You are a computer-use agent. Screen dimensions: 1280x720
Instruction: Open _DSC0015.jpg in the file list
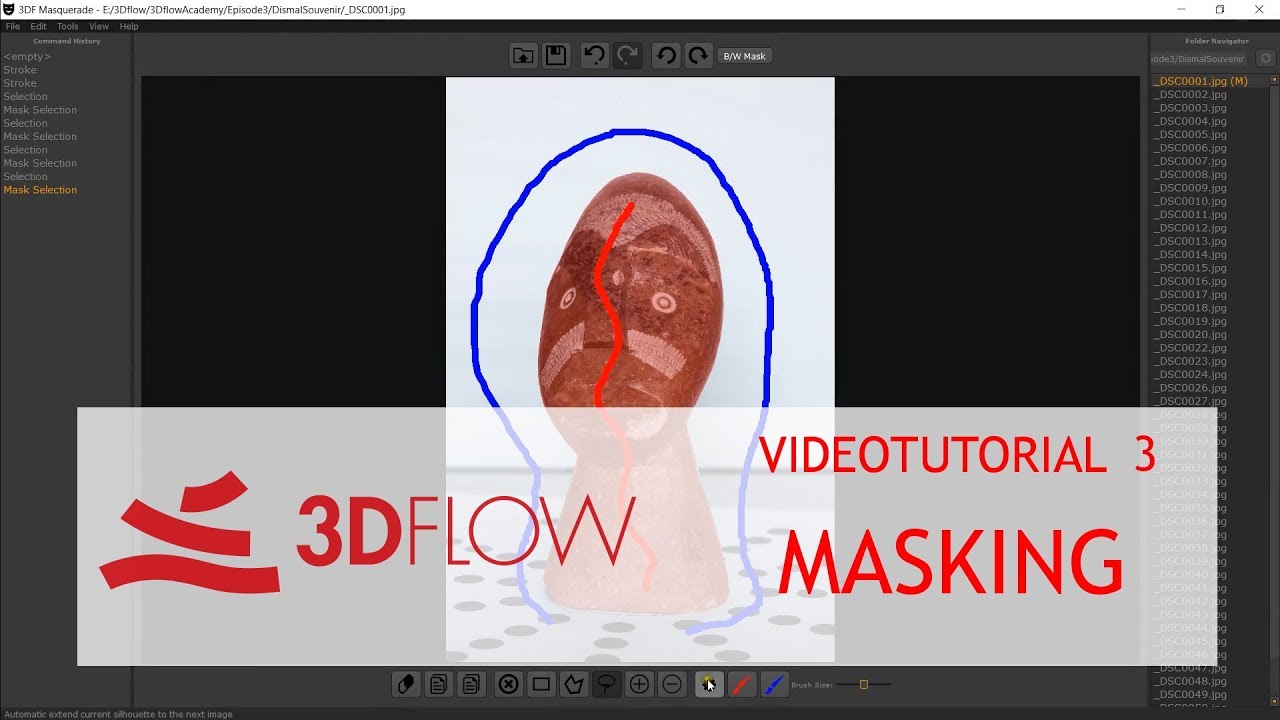pos(1190,268)
